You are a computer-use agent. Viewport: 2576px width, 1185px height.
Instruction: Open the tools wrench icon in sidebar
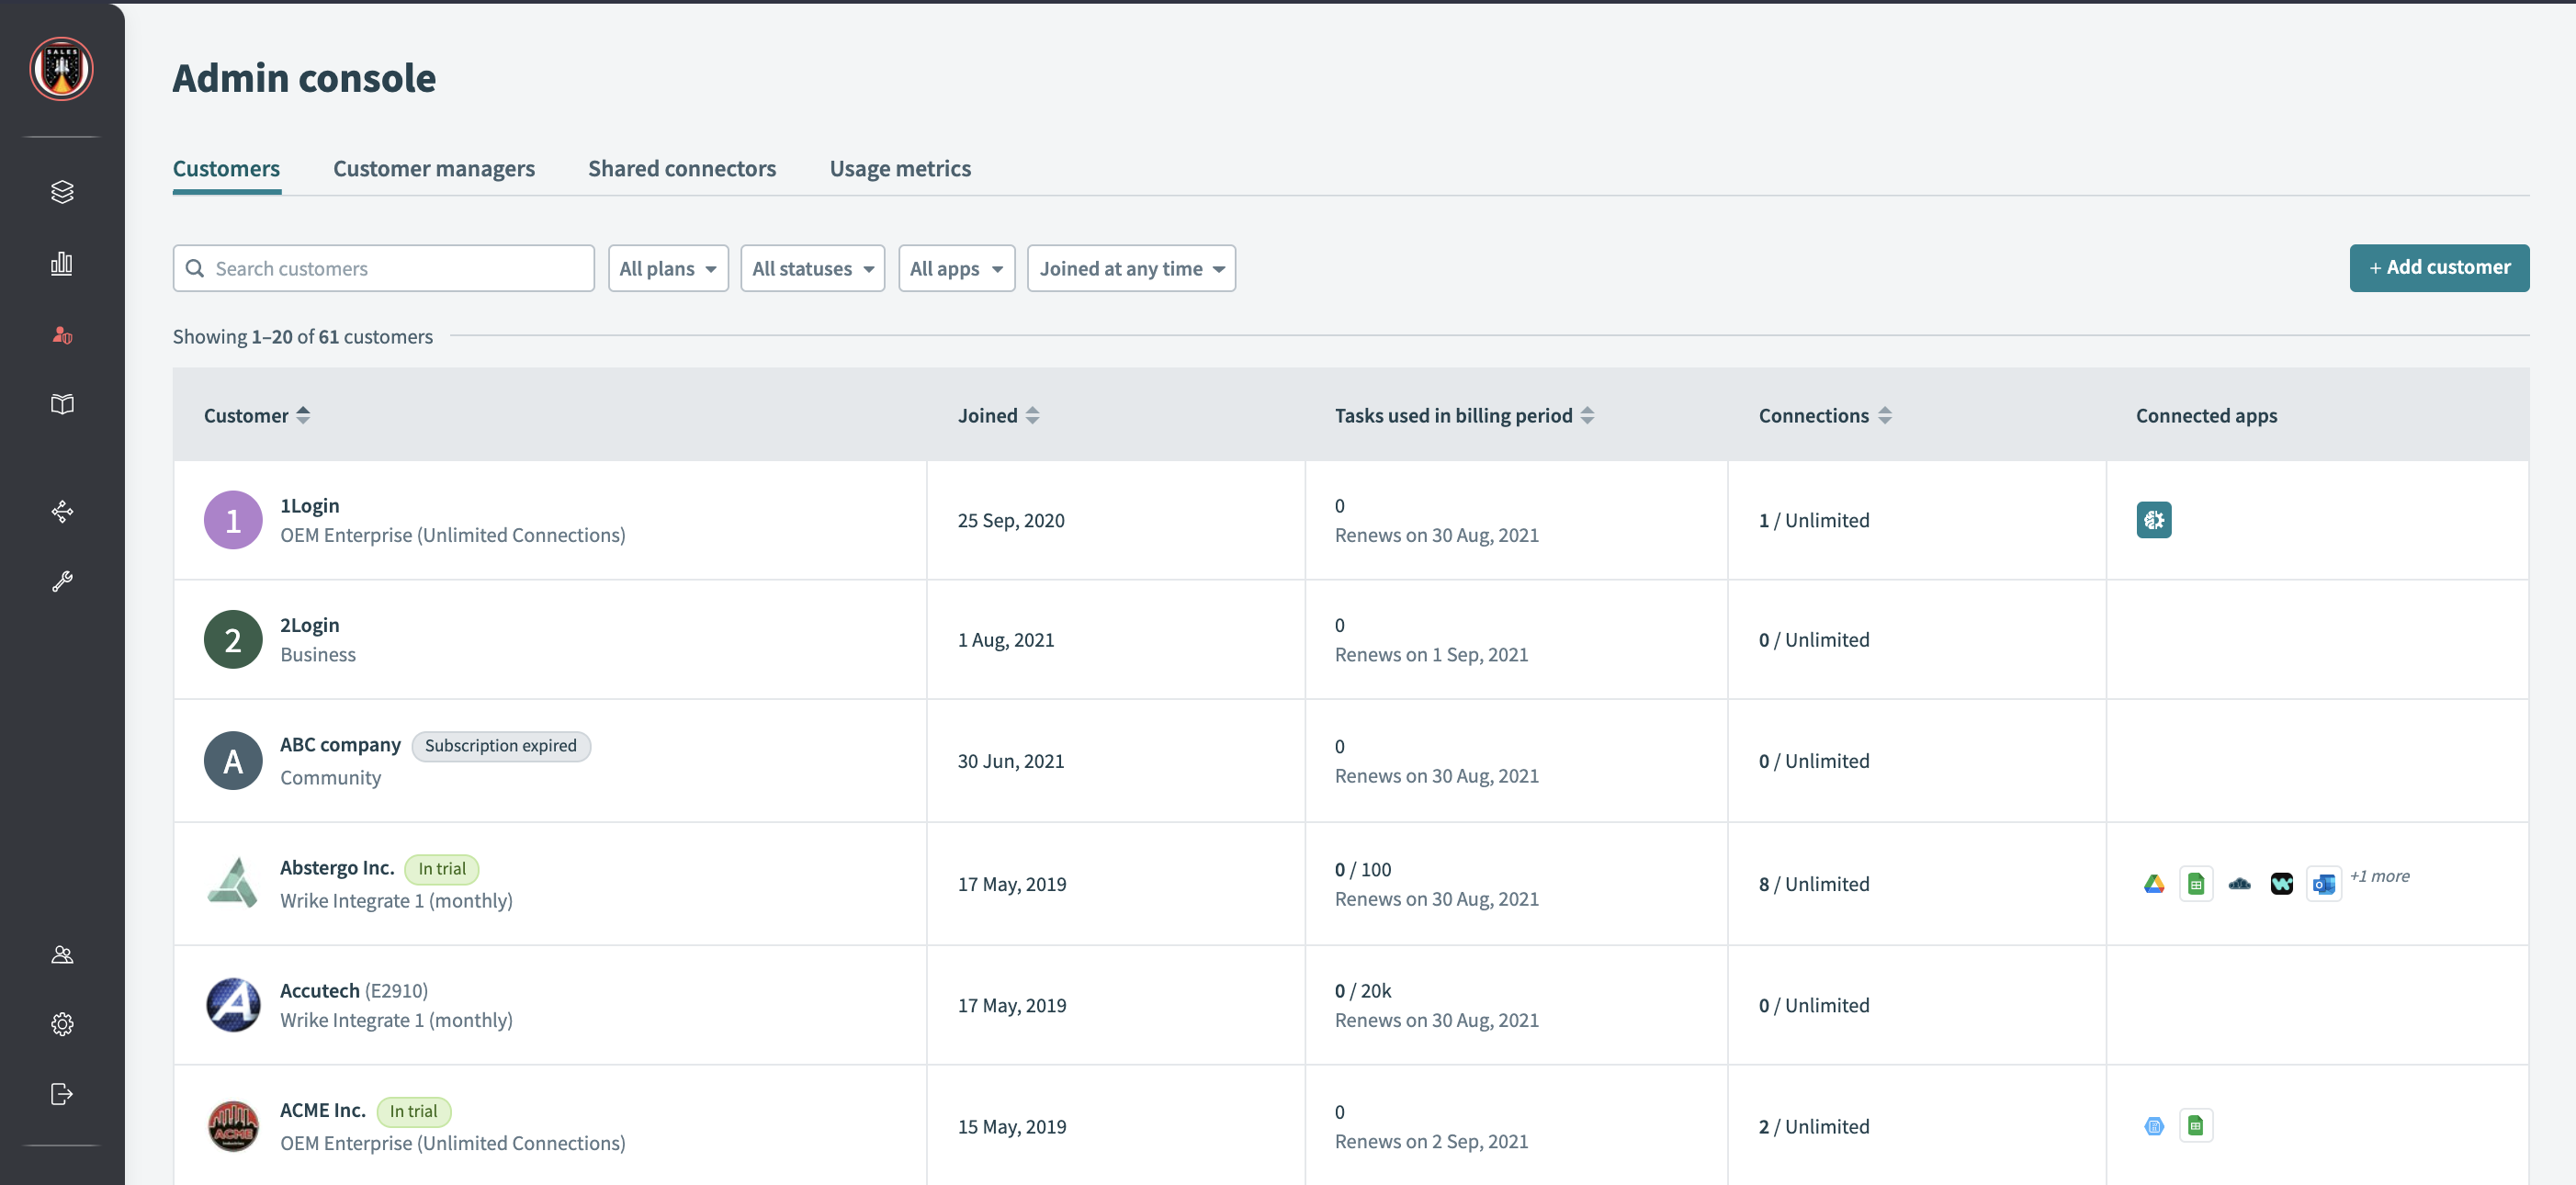click(62, 581)
